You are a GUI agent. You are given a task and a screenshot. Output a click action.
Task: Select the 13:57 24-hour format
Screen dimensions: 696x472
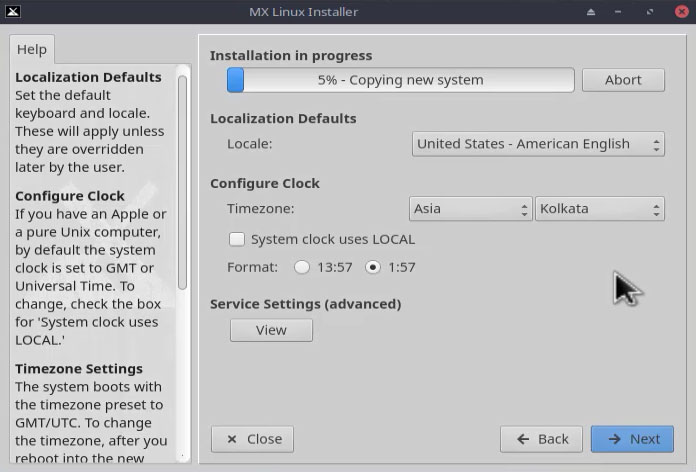[x=302, y=267]
